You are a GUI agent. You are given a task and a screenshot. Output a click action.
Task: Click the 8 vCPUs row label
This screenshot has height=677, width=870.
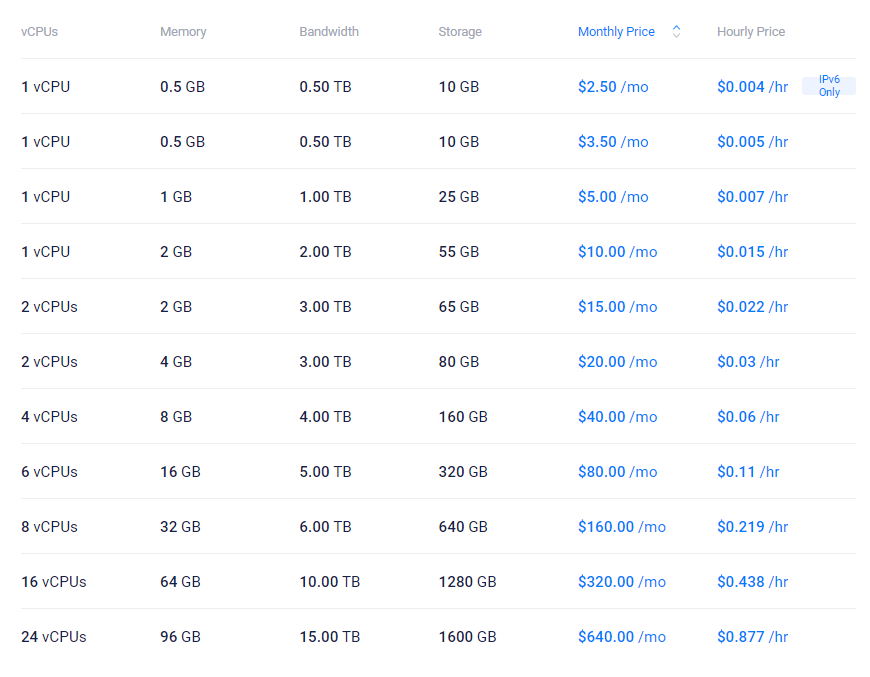(x=49, y=527)
